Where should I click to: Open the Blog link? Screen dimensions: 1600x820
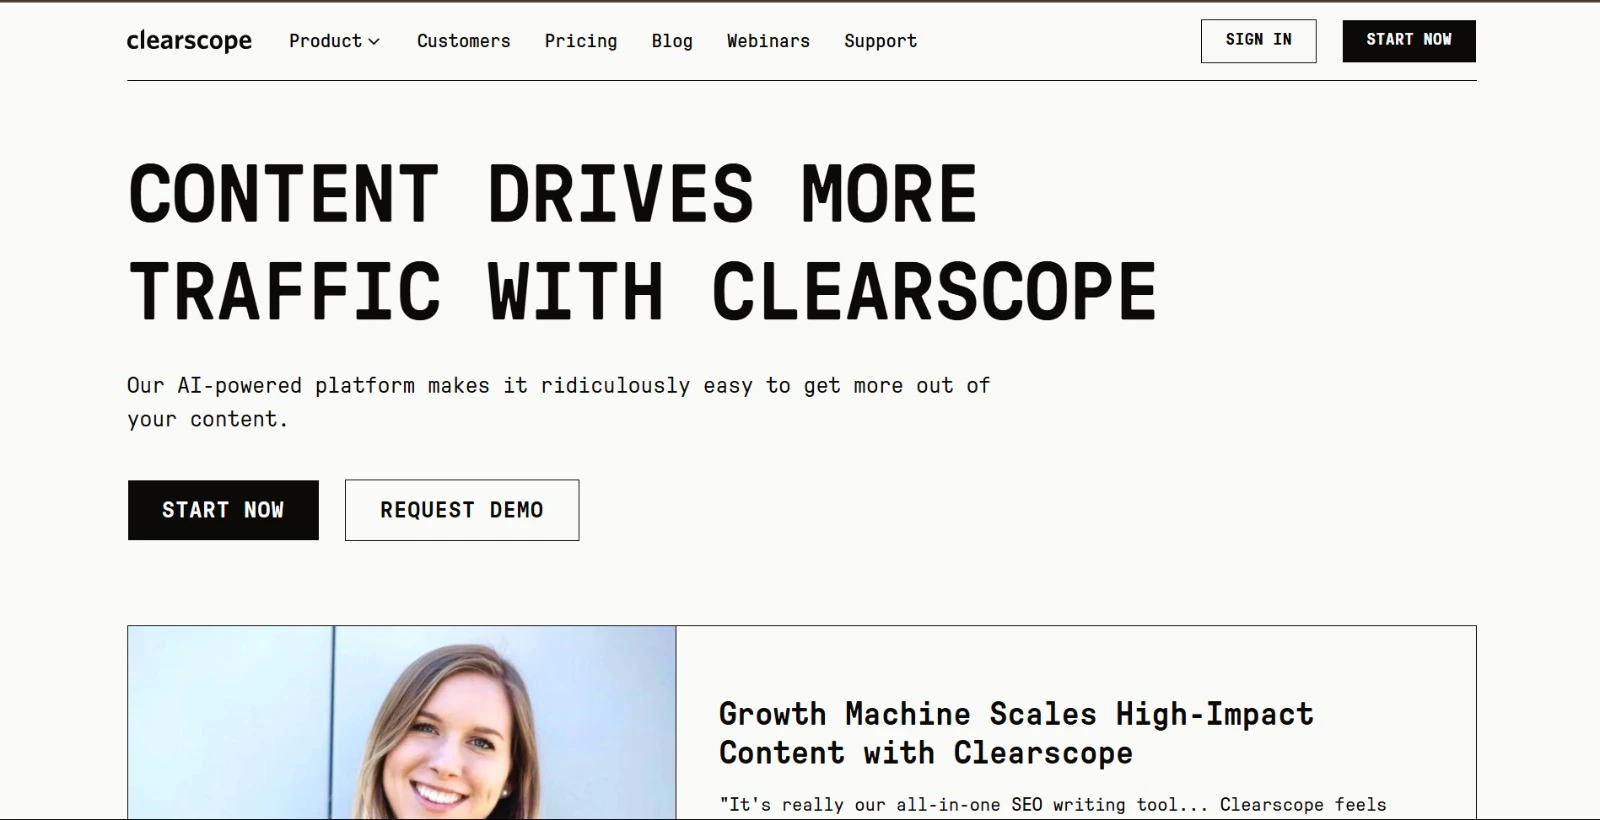coord(672,41)
